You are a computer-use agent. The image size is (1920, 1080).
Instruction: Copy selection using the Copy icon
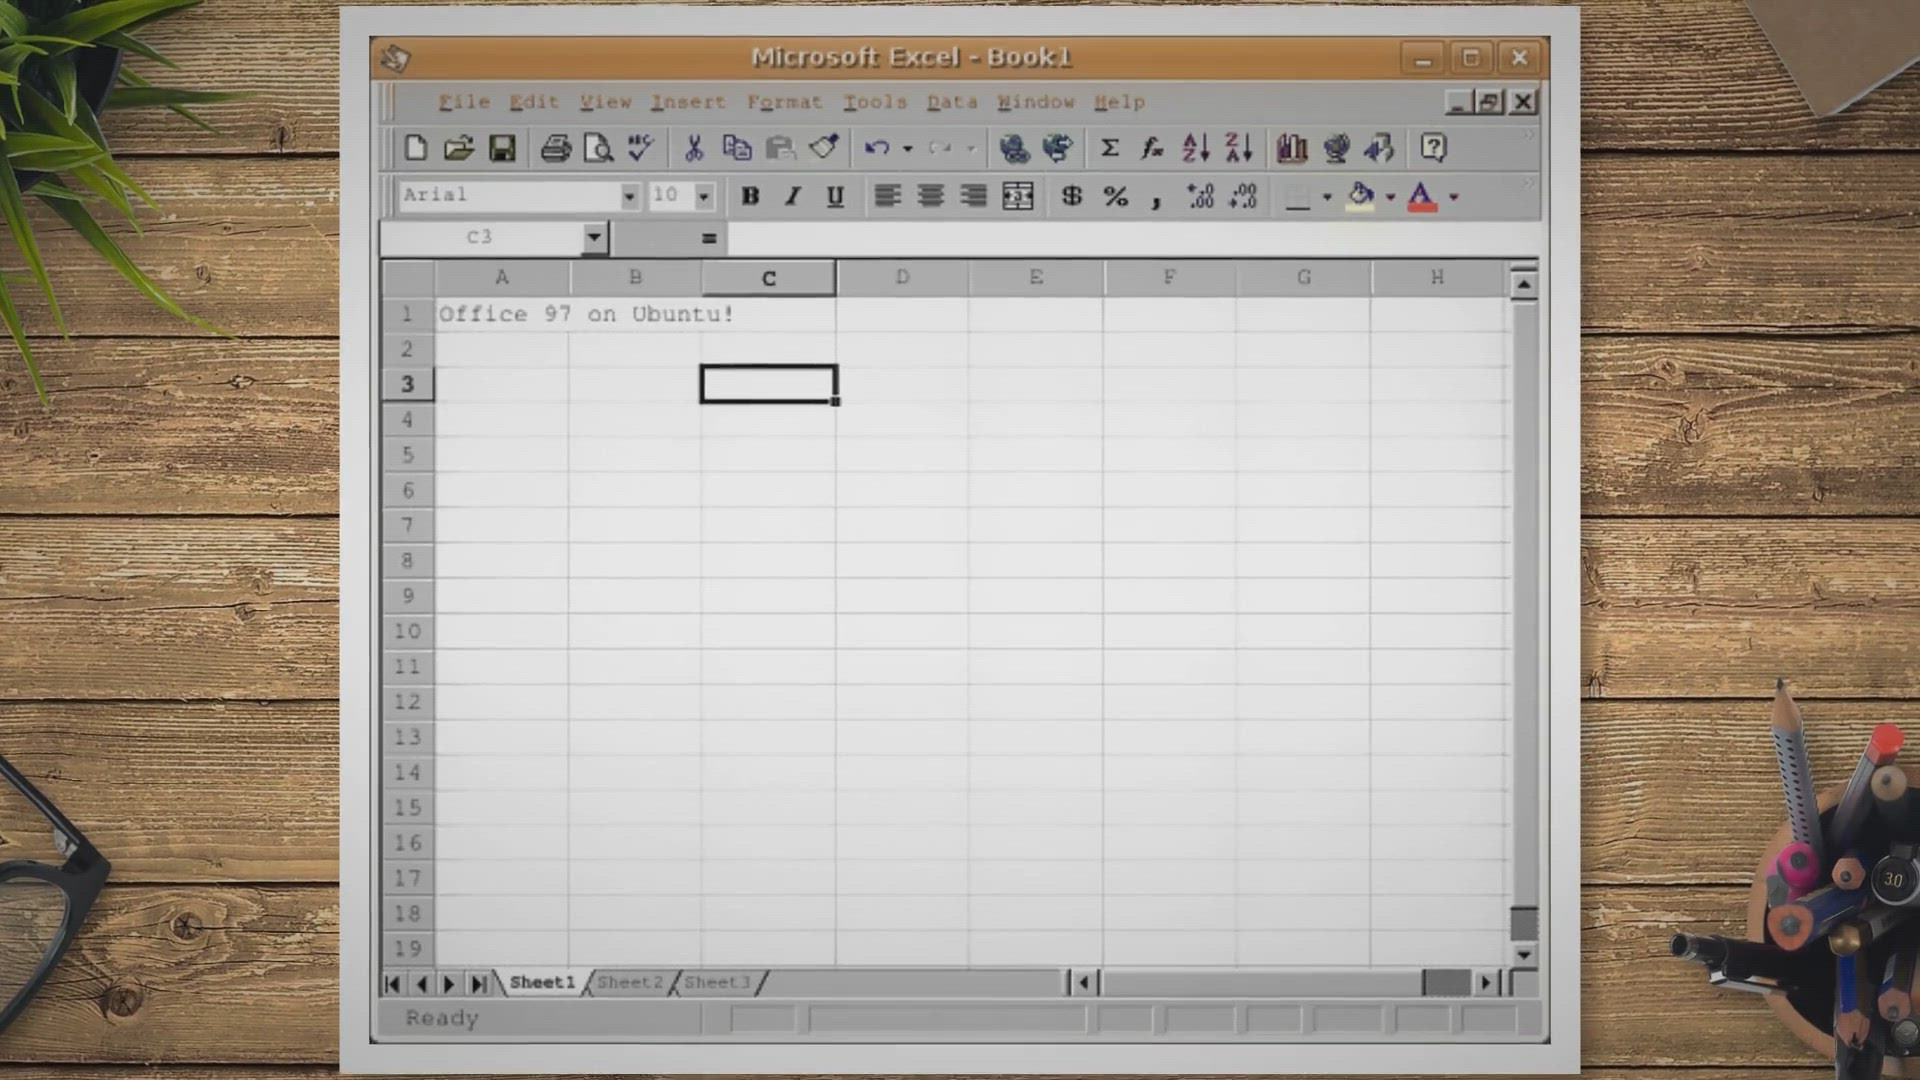click(x=737, y=148)
